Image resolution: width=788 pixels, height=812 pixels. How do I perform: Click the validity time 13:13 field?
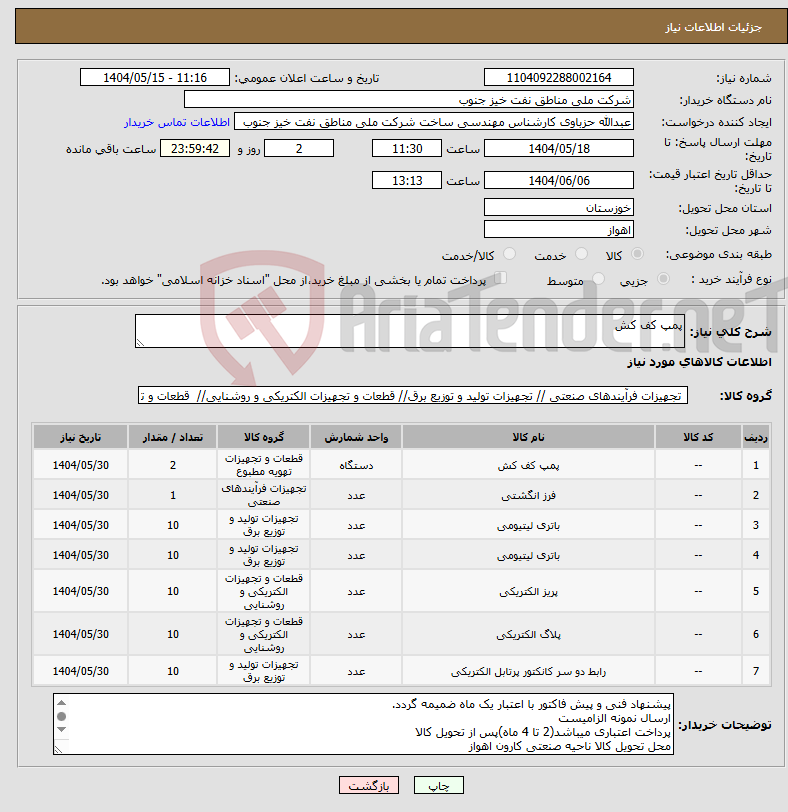pyautogui.click(x=407, y=181)
